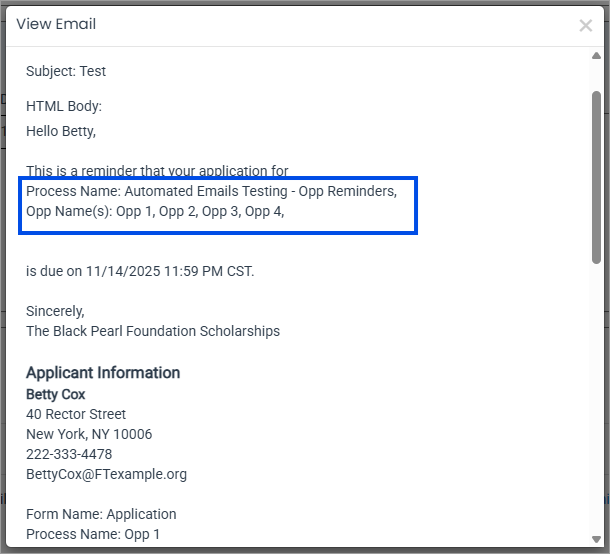Close the View Email dialog
This screenshot has height=554, width=610.
(585, 26)
